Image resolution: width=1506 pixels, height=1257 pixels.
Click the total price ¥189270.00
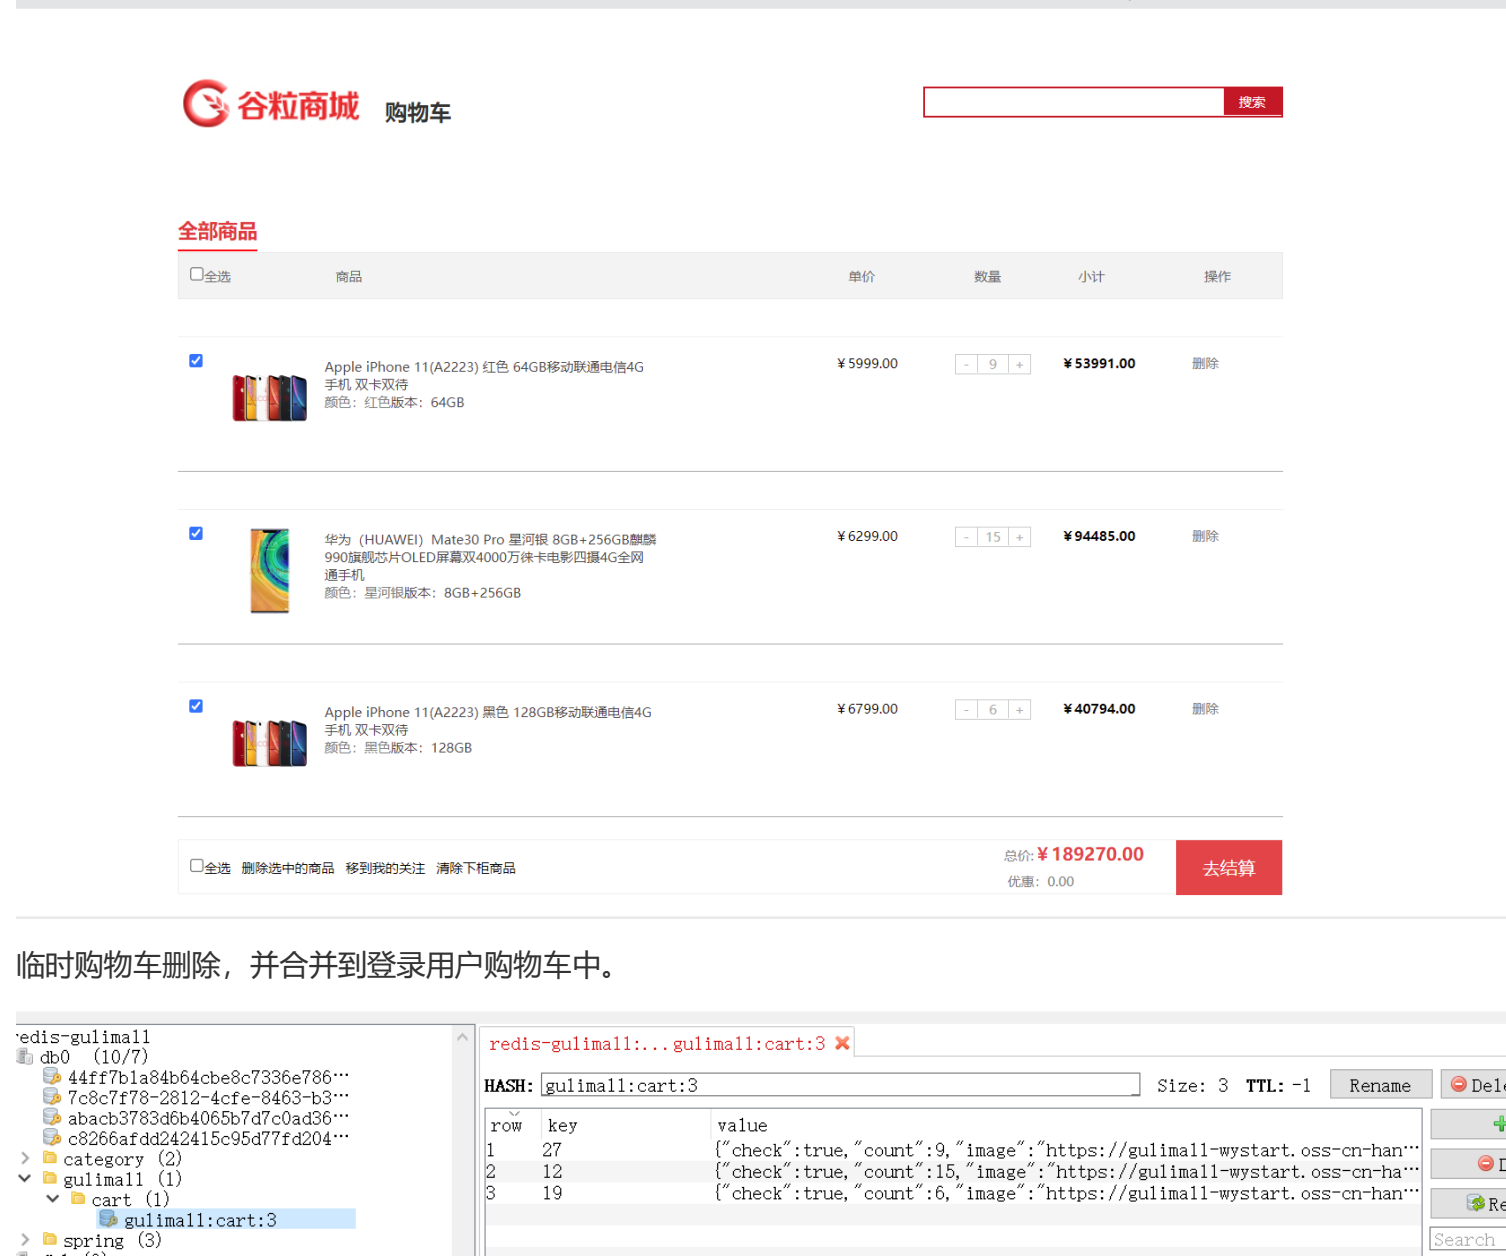1090,854
